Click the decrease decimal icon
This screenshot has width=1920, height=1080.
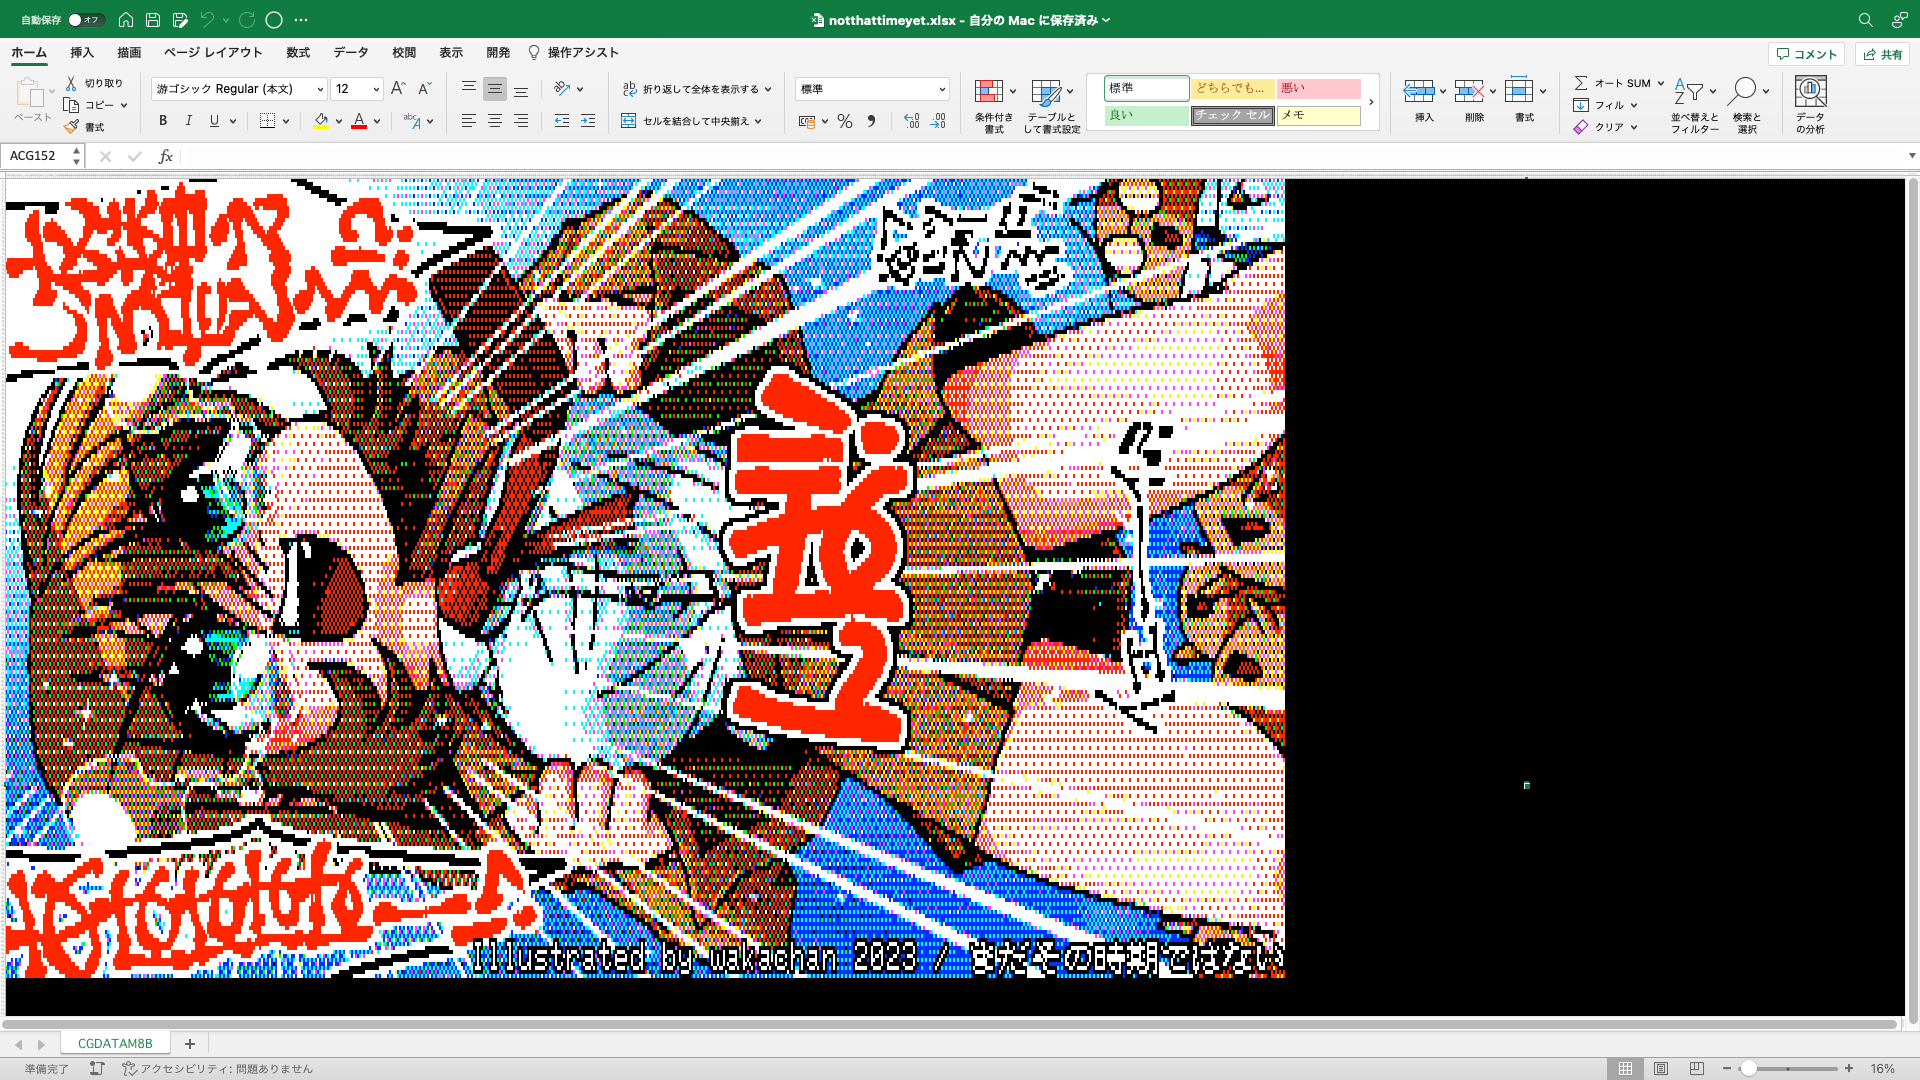click(x=938, y=121)
